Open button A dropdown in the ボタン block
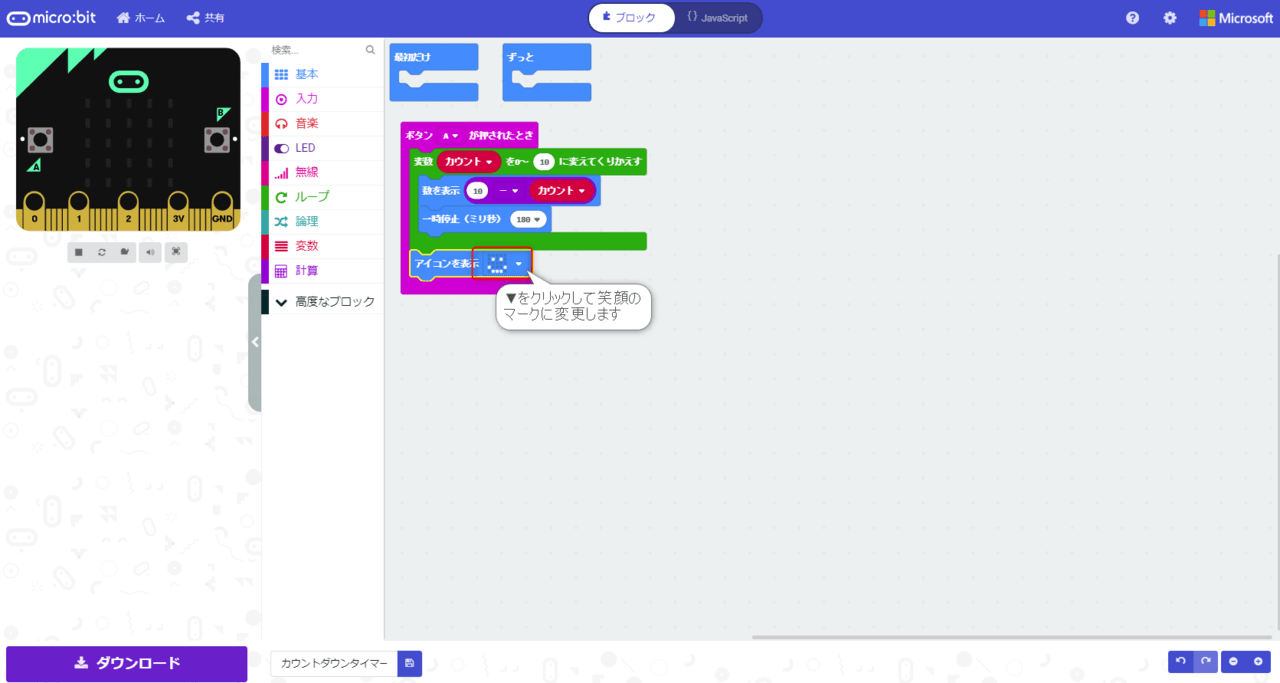The width and height of the screenshot is (1280, 683). click(x=449, y=135)
